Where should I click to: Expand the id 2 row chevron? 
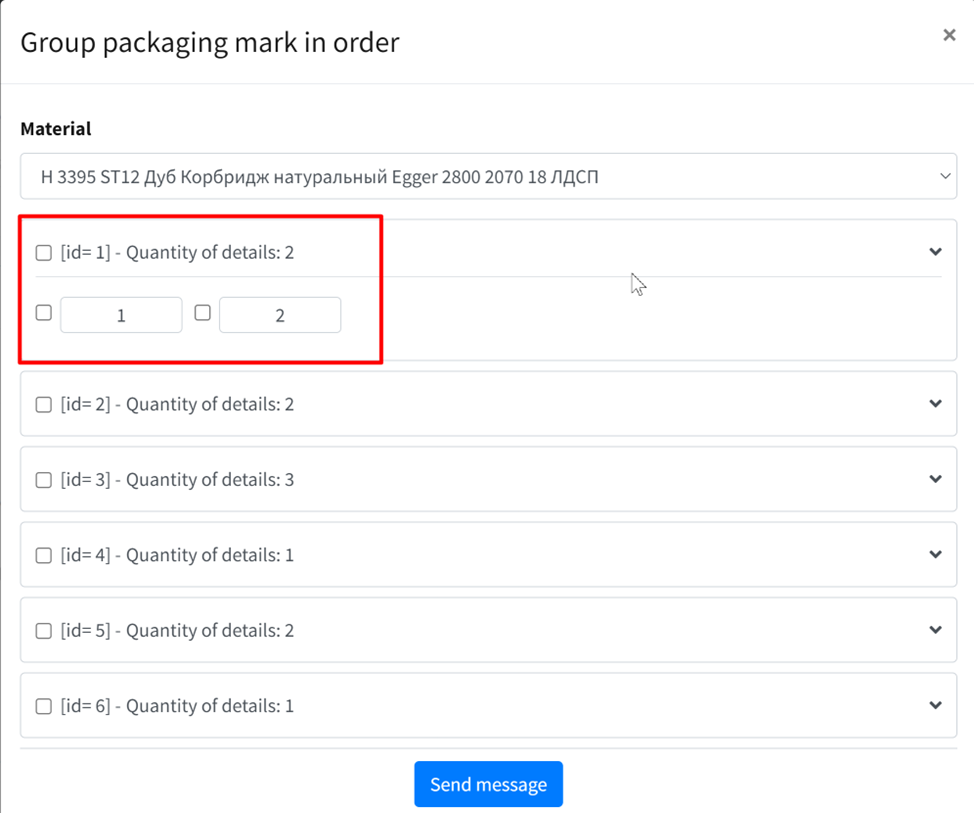click(x=935, y=404)
